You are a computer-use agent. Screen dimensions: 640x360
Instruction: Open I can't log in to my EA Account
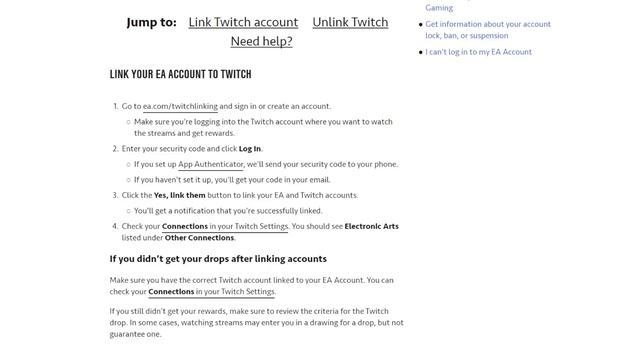478,52
